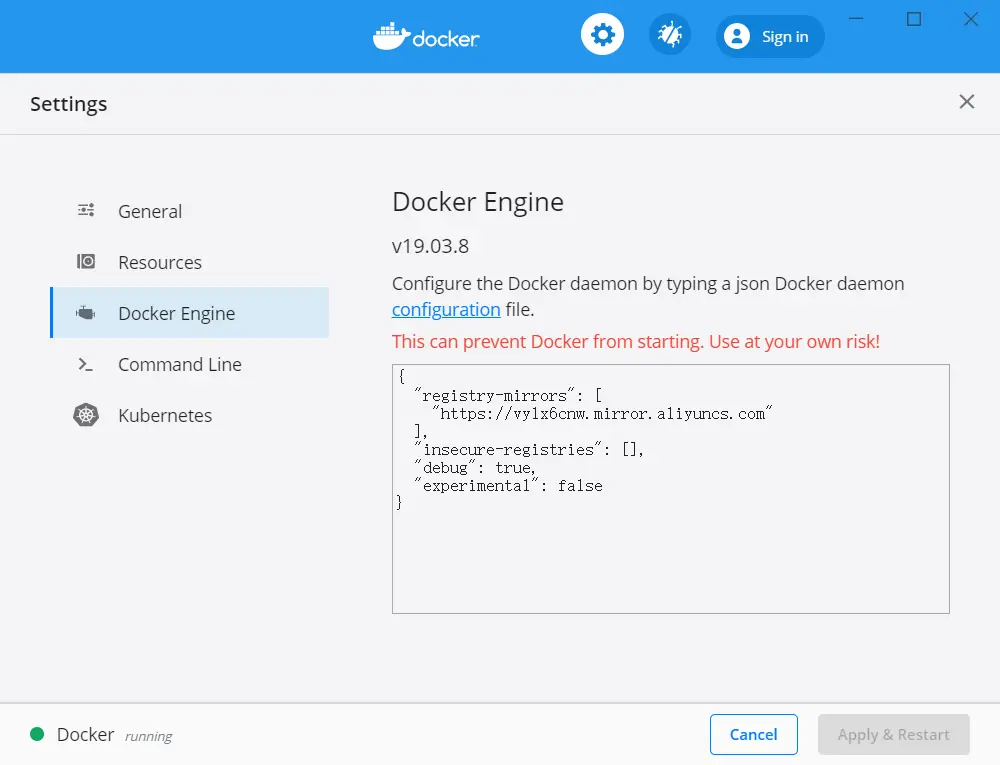Screen dimensions: 1000x765
Task: Select the Docker Engine tab
Action: 190,313
